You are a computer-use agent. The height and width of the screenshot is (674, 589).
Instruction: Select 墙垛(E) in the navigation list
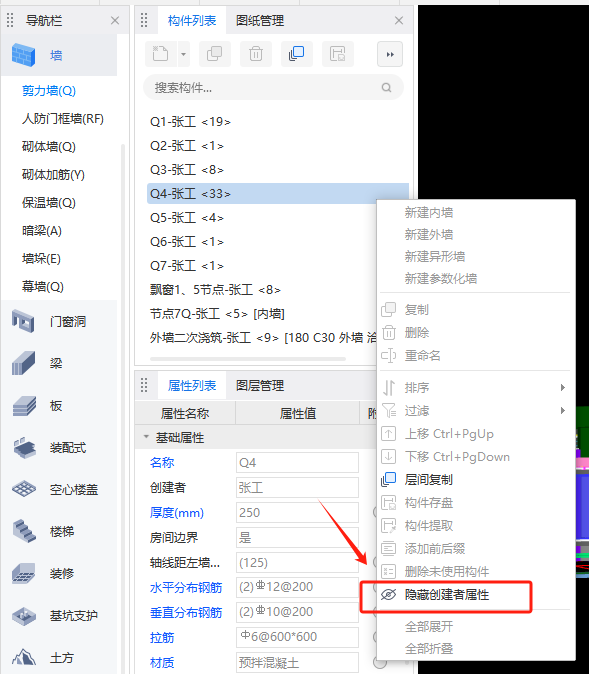[x=41, y=259]
